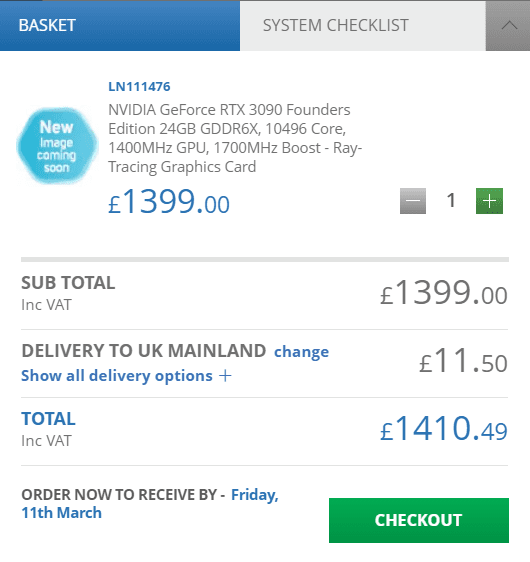Switch to the BASKET tab

(x=120, y=25)
